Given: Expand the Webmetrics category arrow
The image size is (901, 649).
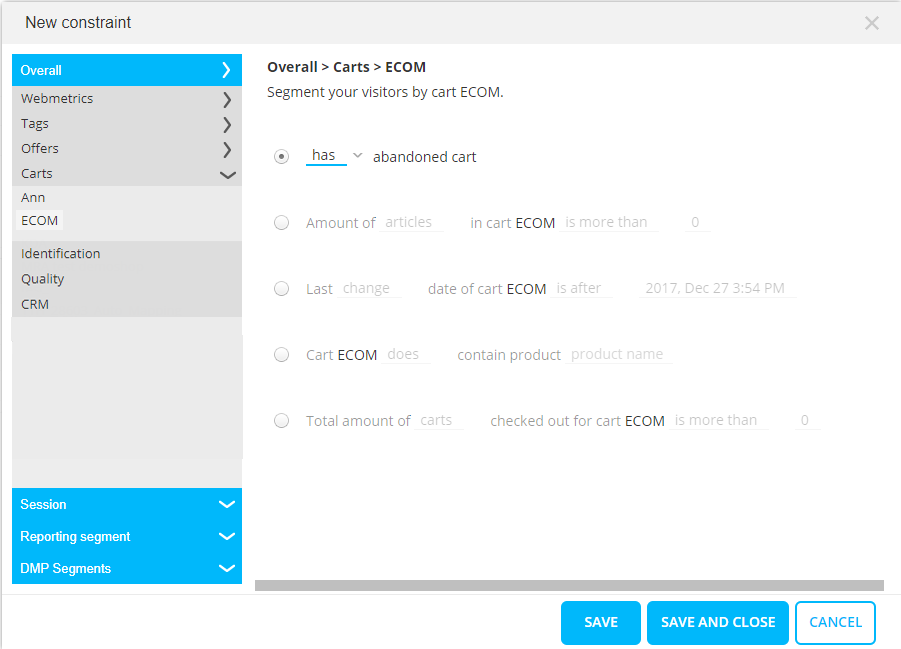Looking at the screenshot, I should click(x=227, y=99).
